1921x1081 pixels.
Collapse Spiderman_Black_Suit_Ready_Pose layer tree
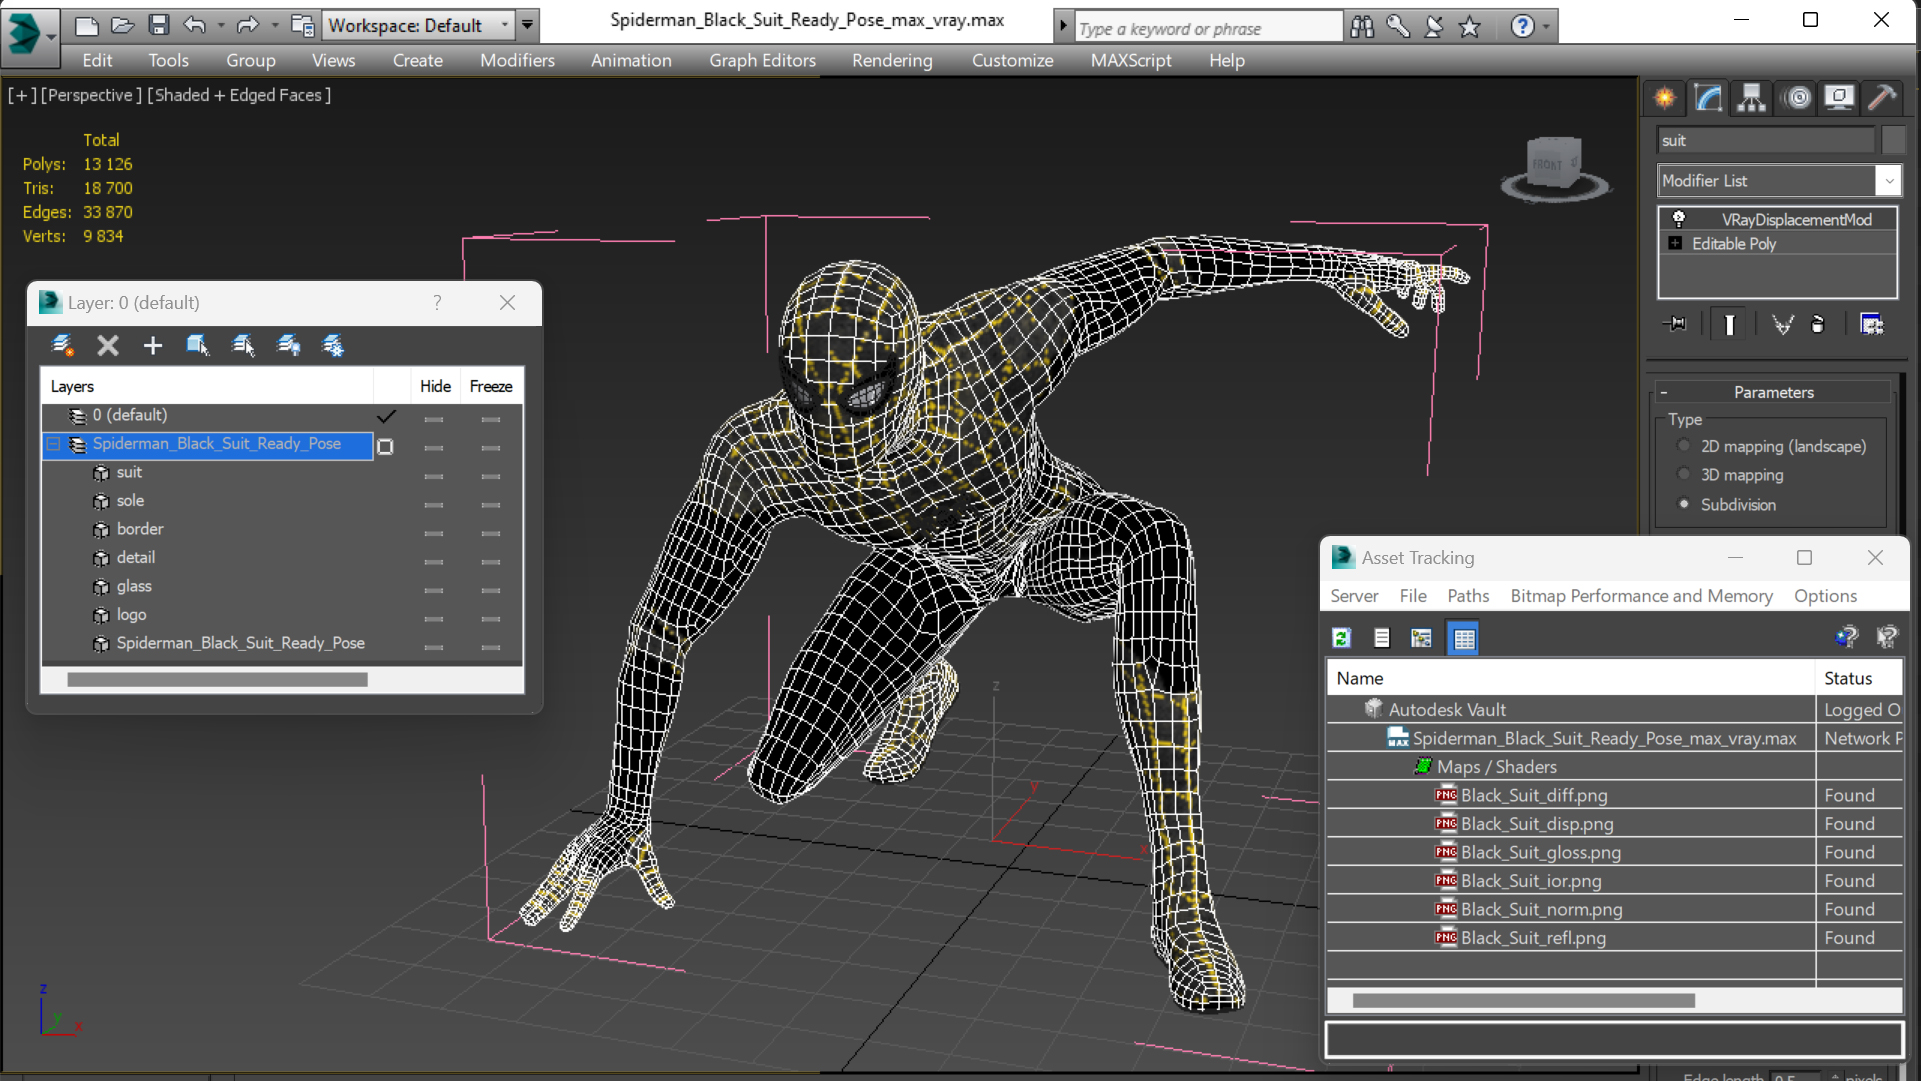54,444
